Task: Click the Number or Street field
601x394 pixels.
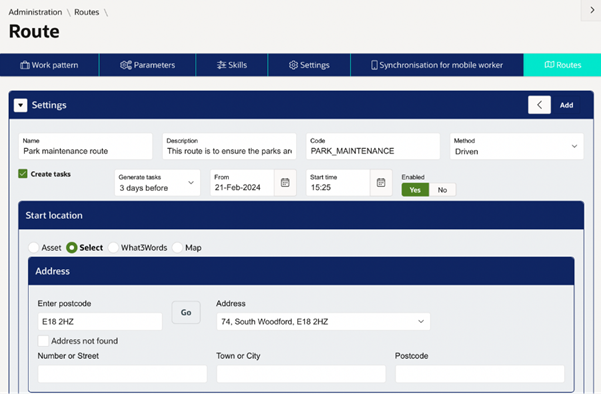Action: coord(122,374)
